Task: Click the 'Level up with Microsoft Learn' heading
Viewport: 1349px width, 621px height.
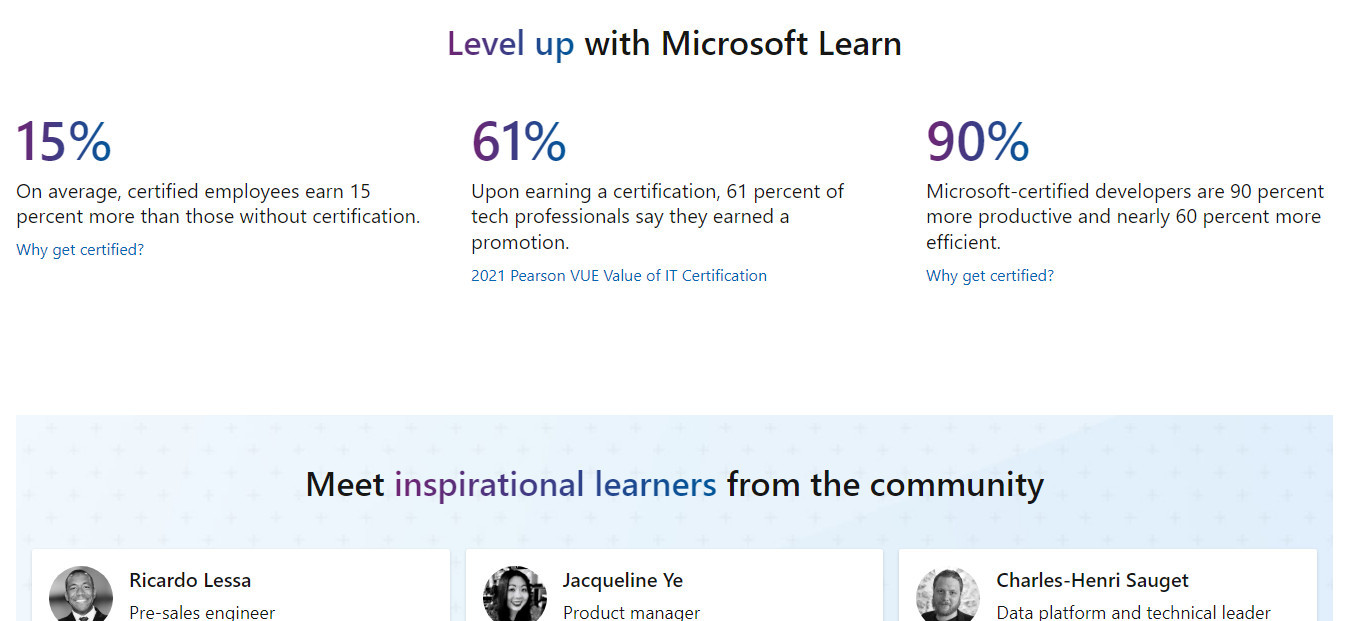Action: (674, 44)
